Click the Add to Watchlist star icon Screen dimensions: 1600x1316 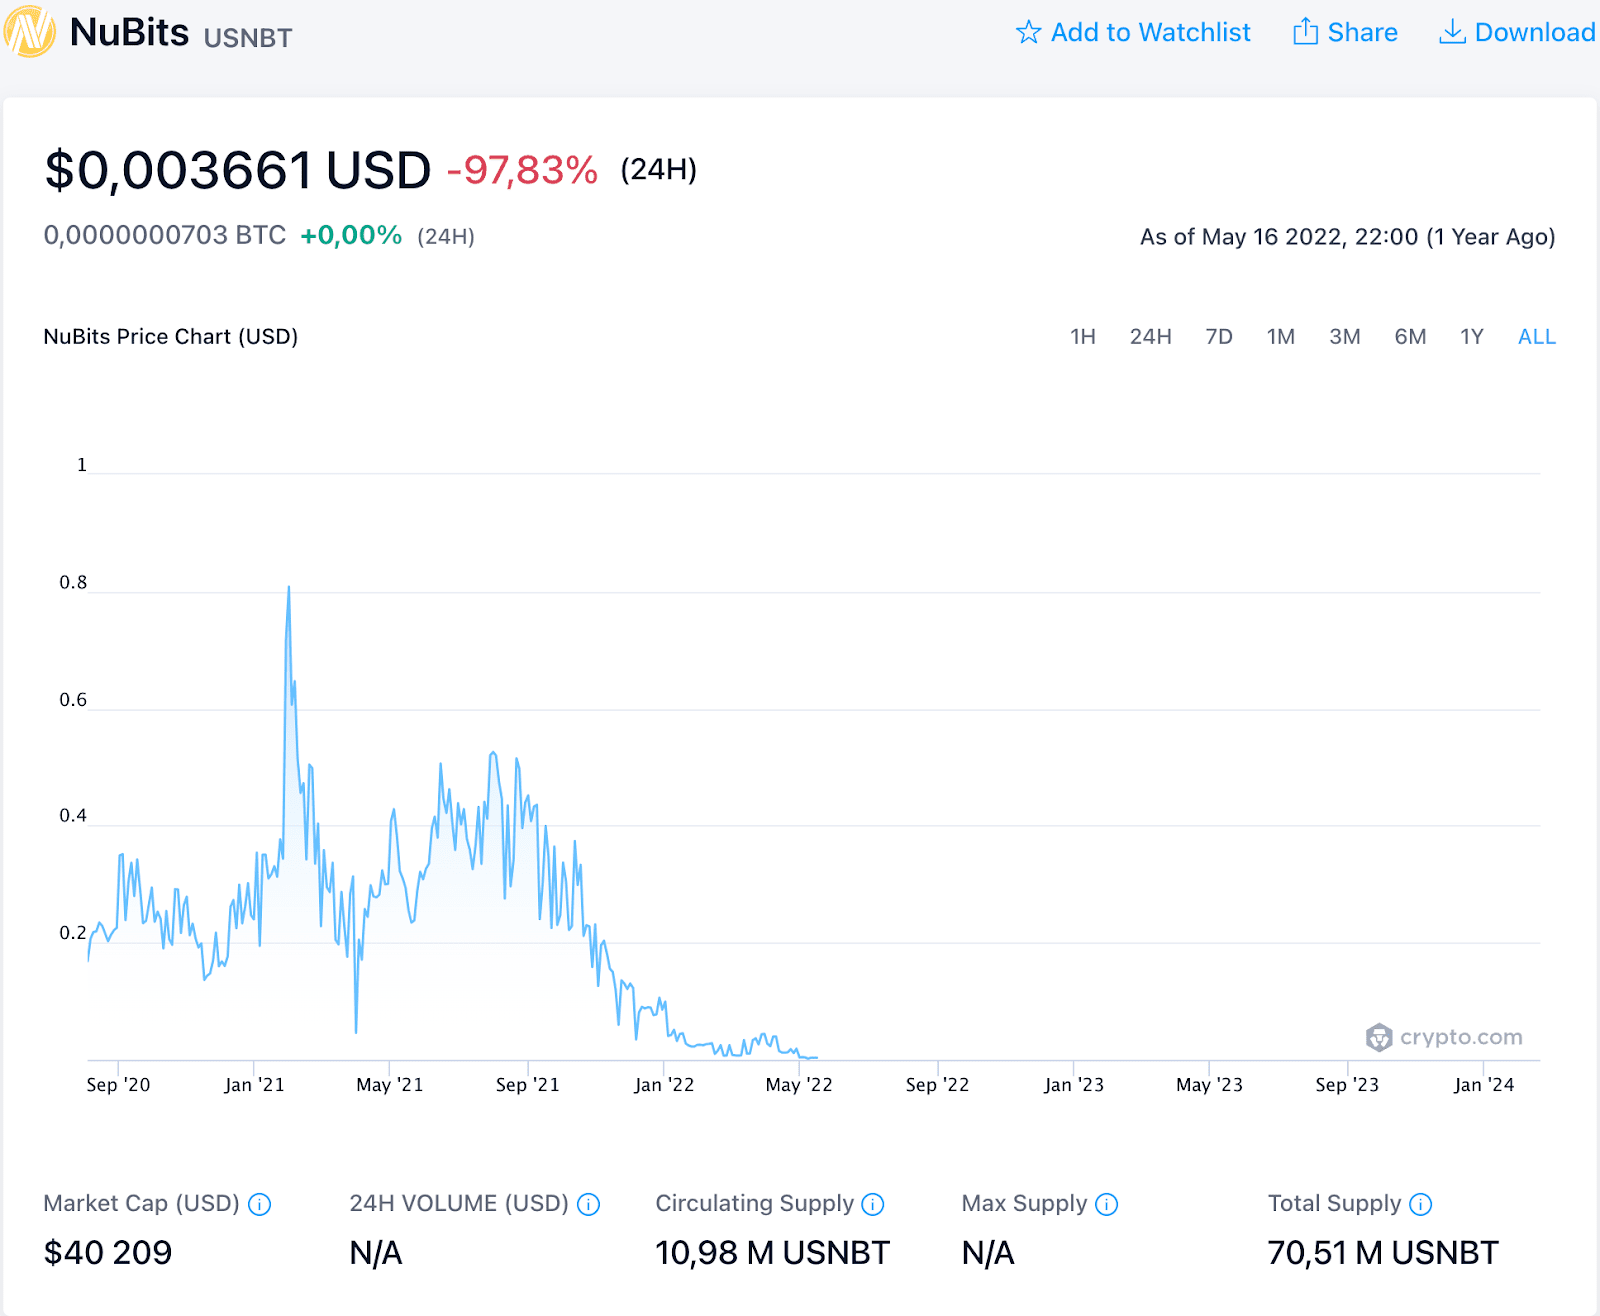point(1028,32)
